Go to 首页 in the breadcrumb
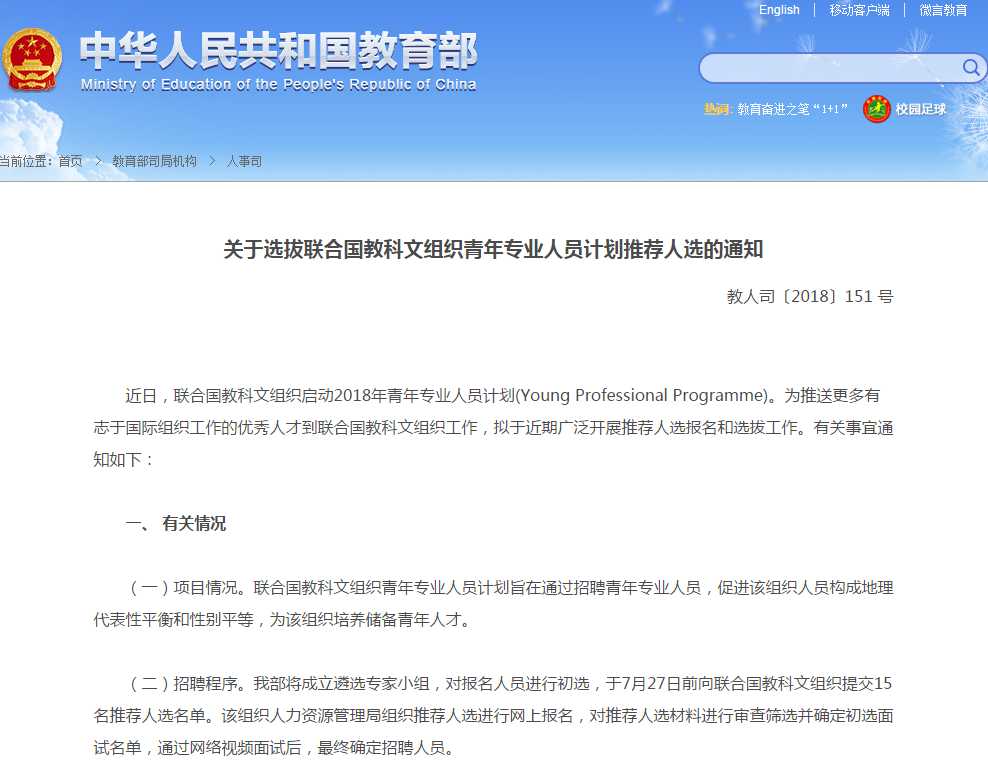Viewport: 988px width, 772px height. click(70, 161)
